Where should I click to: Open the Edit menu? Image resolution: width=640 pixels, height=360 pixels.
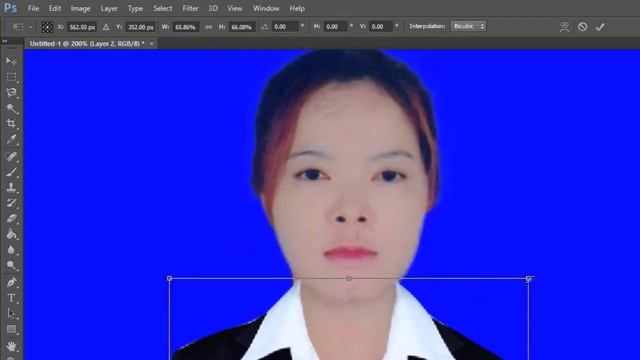click(55, 8)
